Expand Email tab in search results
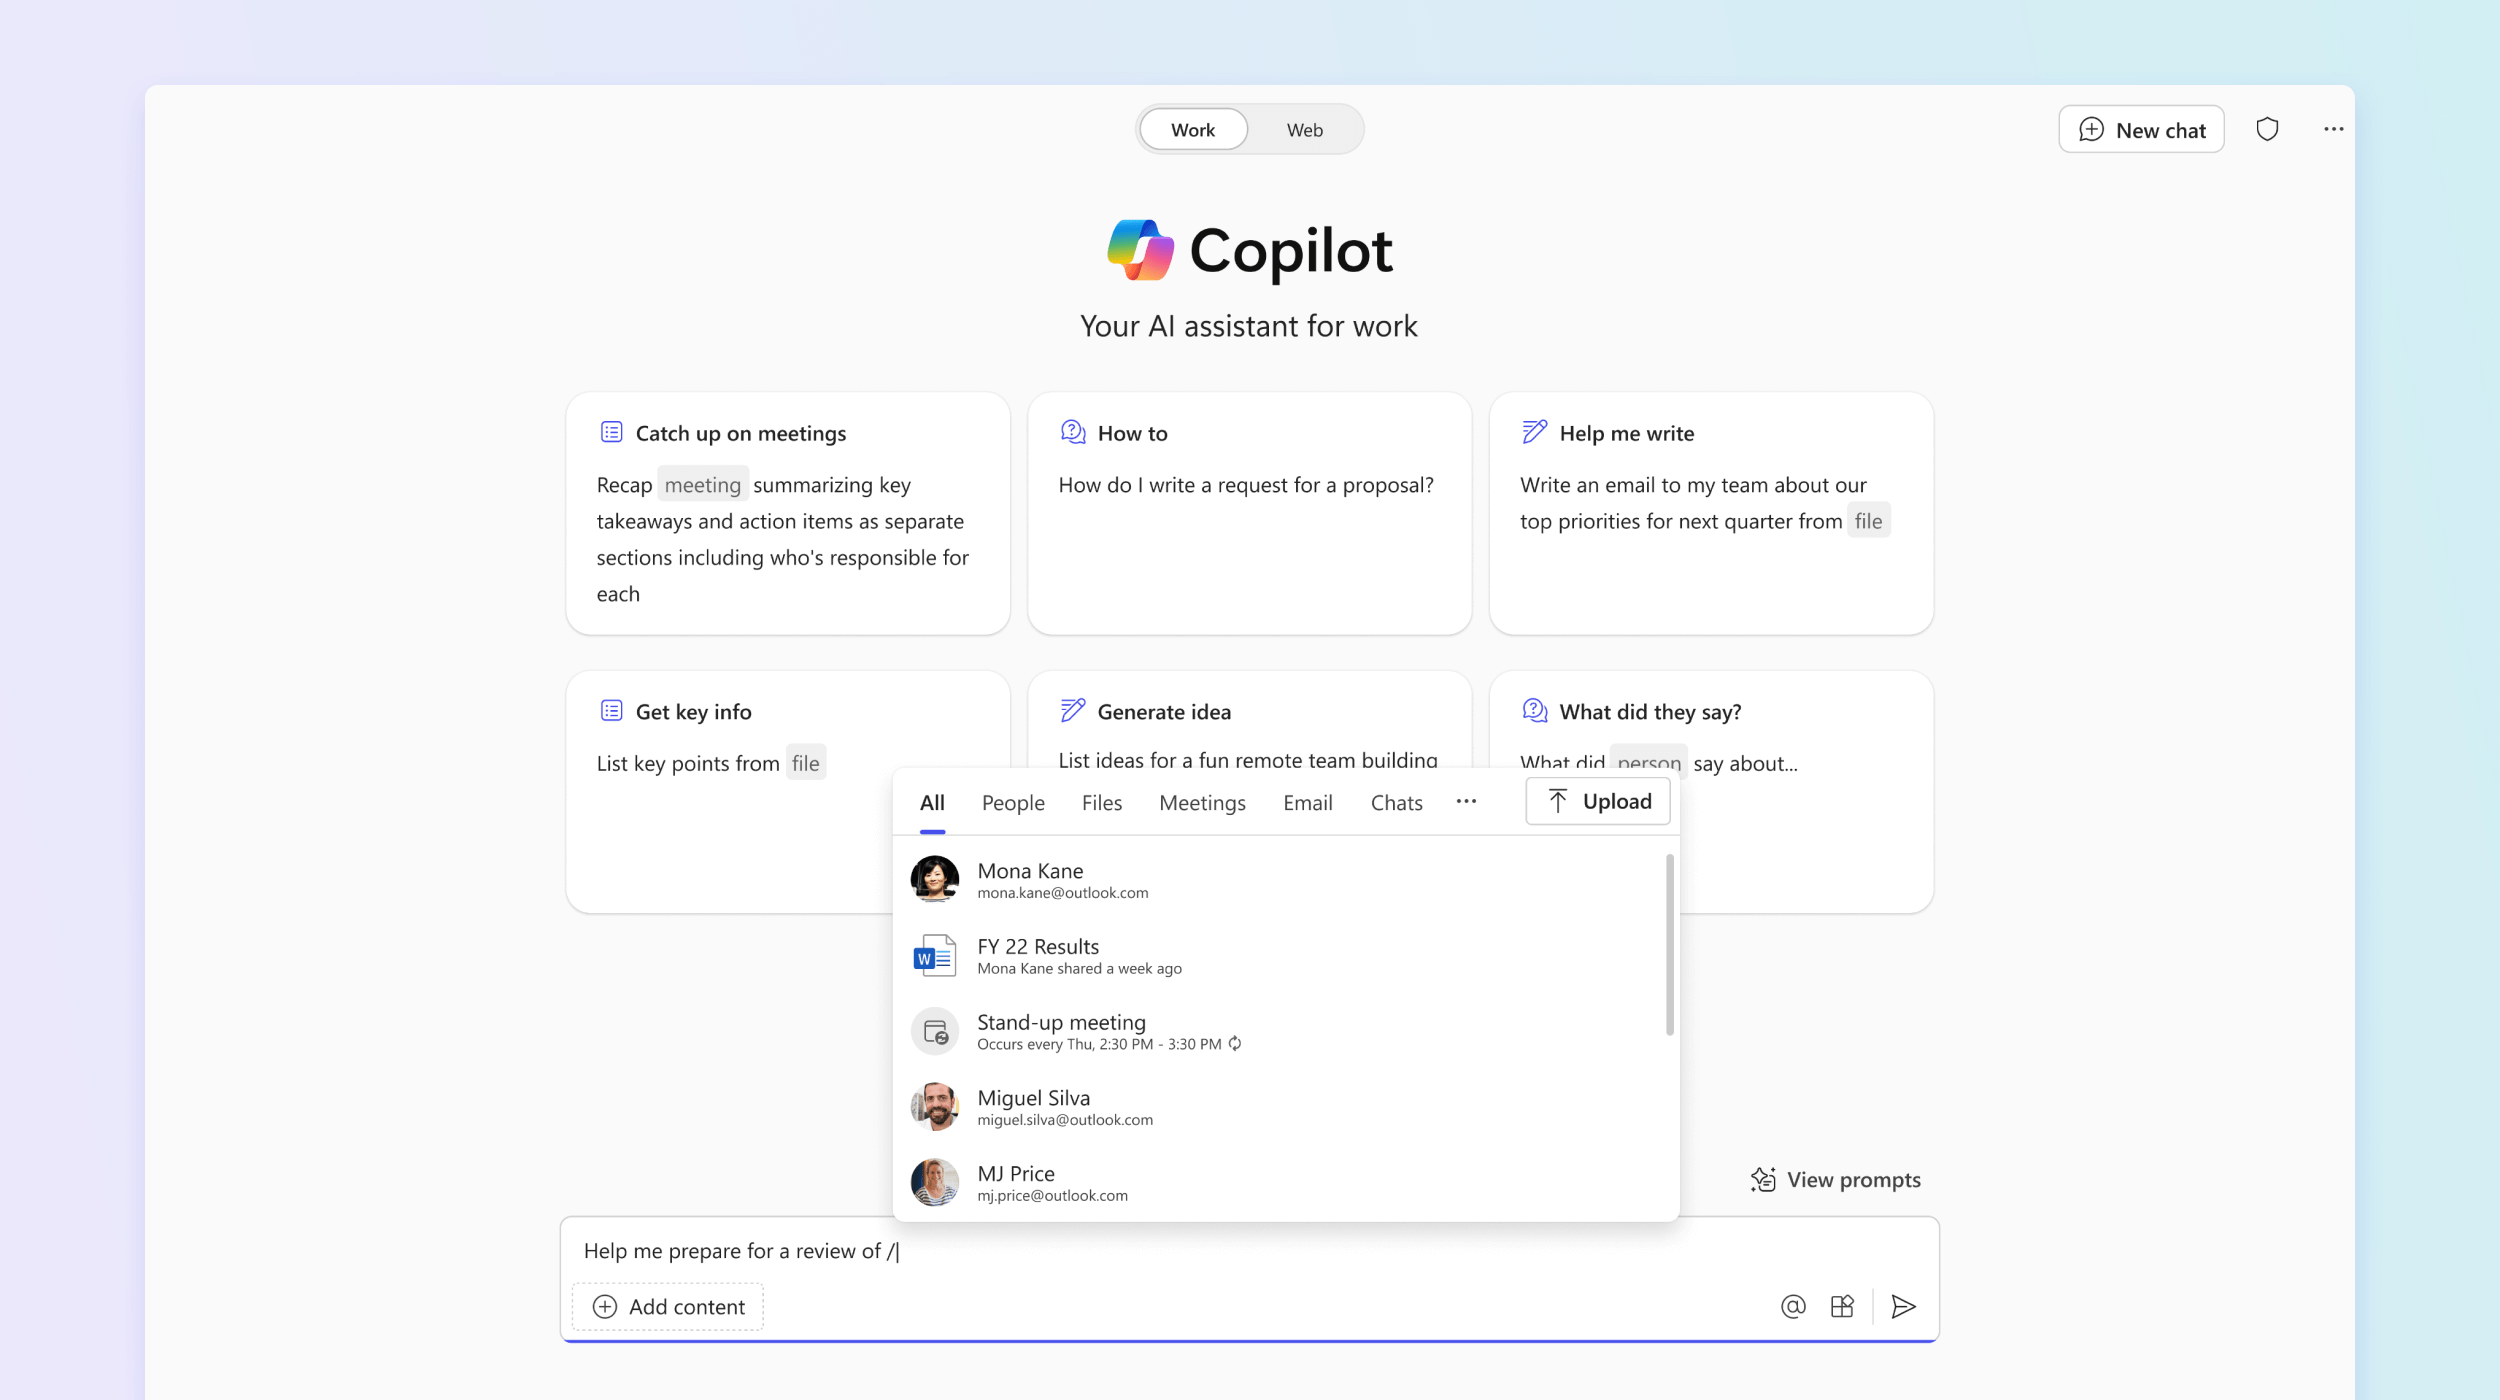This screenshot has width=2500, height=1400. (1308, 800)
